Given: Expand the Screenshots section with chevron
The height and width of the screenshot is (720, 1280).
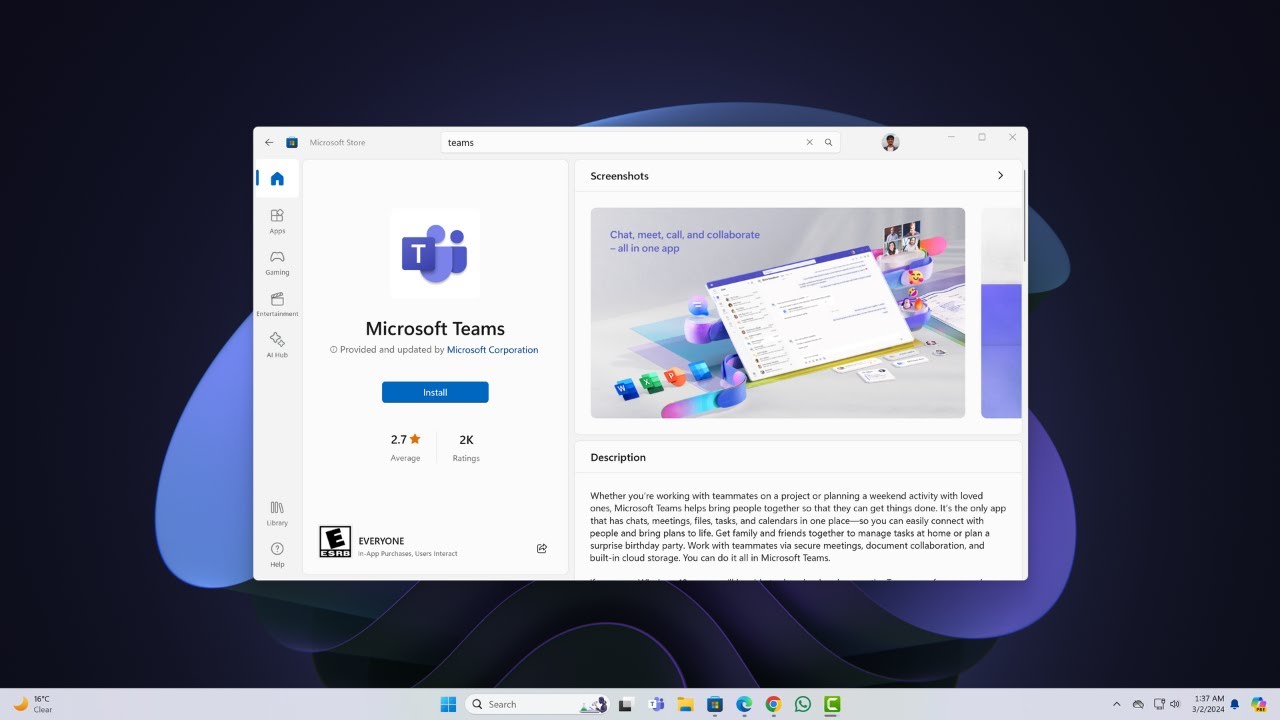Looking at the screenshot, I should pos(1000,176).
